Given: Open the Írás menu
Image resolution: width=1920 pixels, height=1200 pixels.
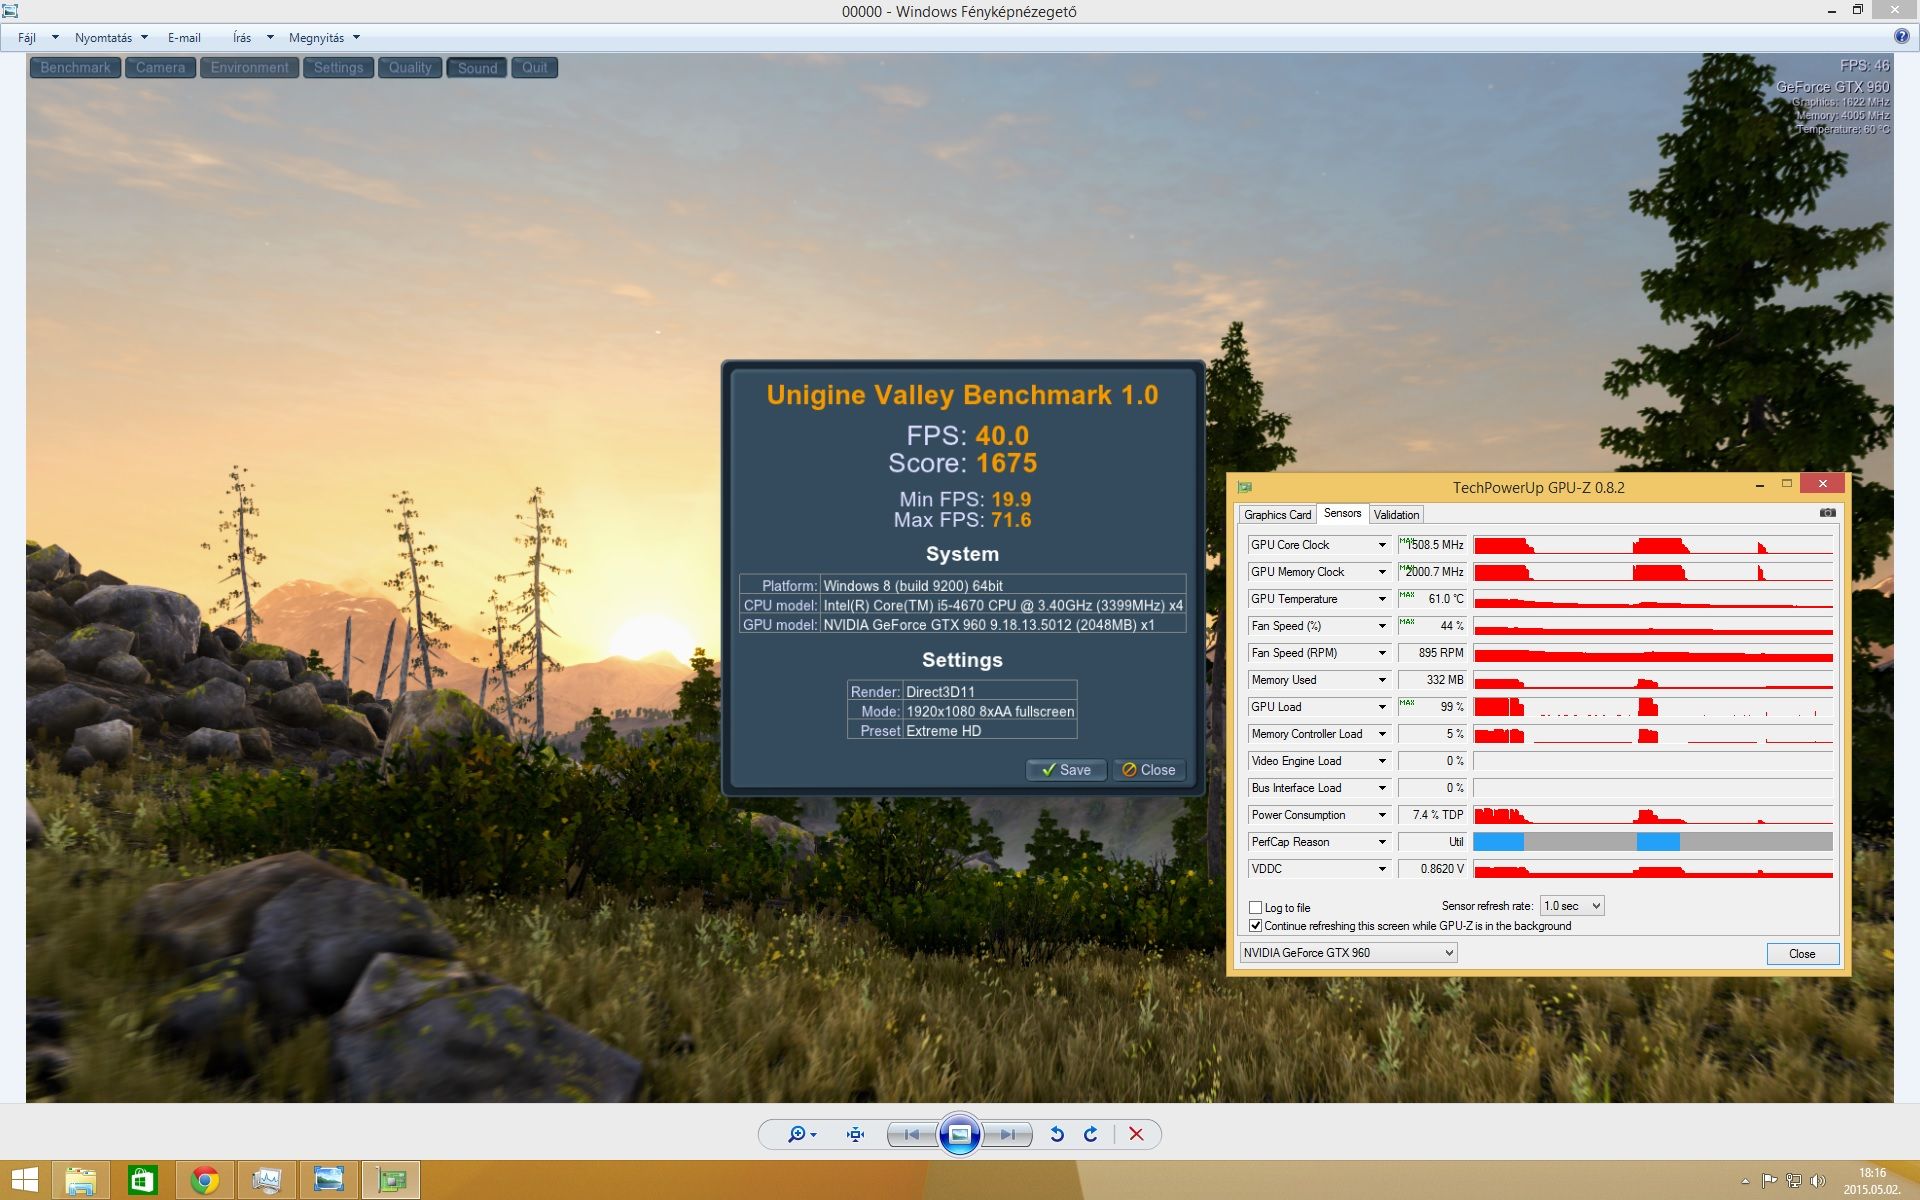Looking at the screenshot, I should tap(252, 38).
